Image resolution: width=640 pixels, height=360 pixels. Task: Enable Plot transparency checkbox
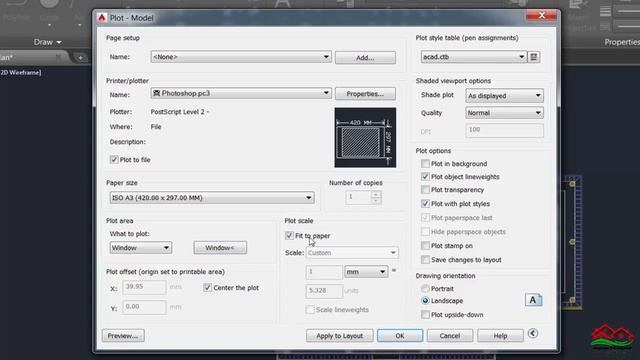pos(425,190)
